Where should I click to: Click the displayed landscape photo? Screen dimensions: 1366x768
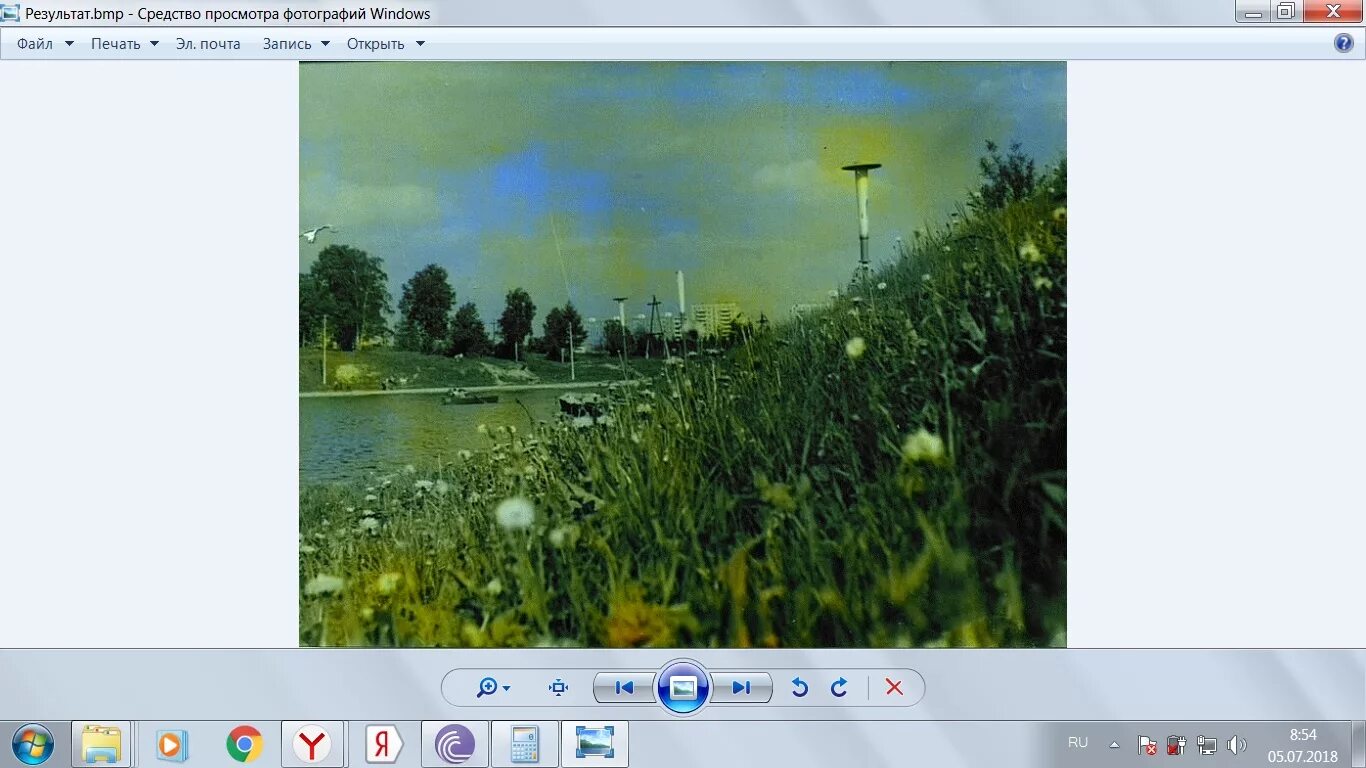coord(683,354)
